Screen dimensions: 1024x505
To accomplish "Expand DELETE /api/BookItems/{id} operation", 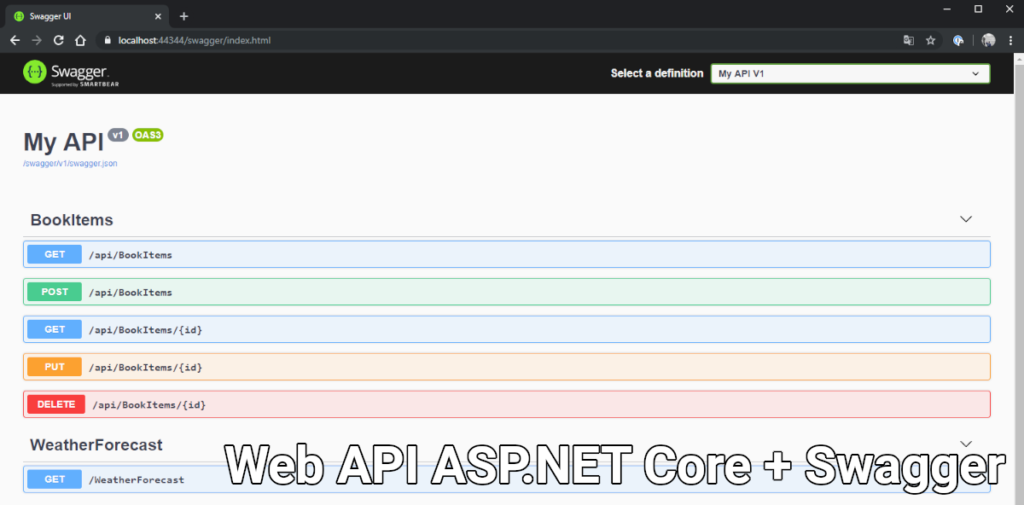I will [507, 404].
